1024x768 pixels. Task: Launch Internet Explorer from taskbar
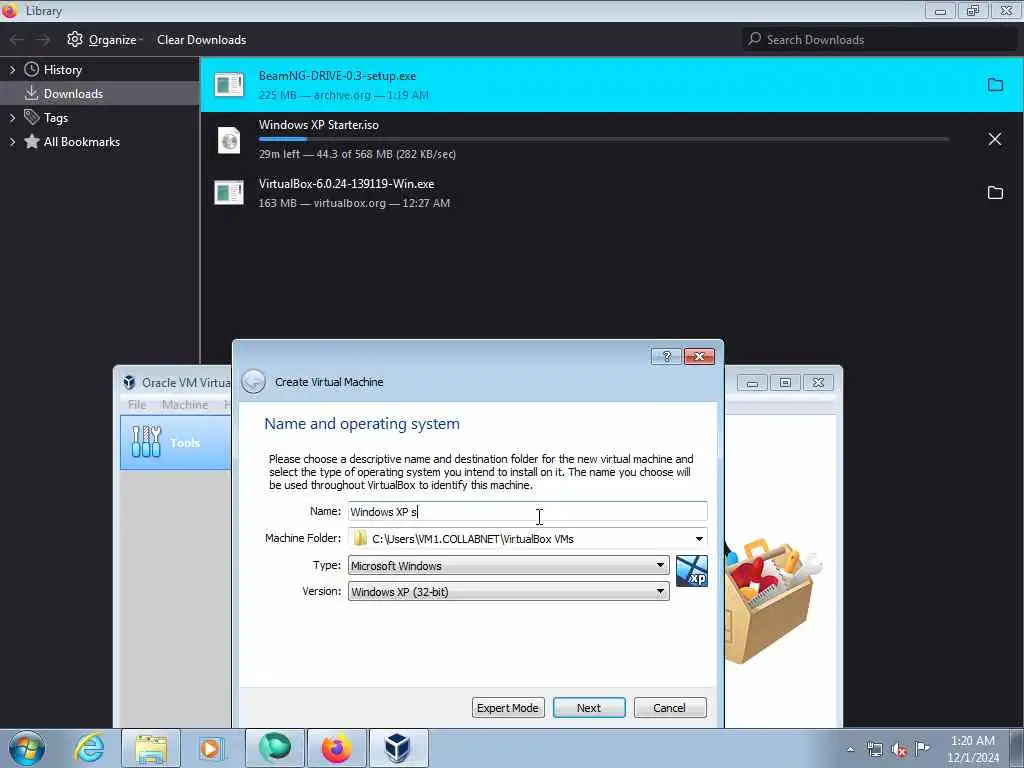(x=89, y=748)
